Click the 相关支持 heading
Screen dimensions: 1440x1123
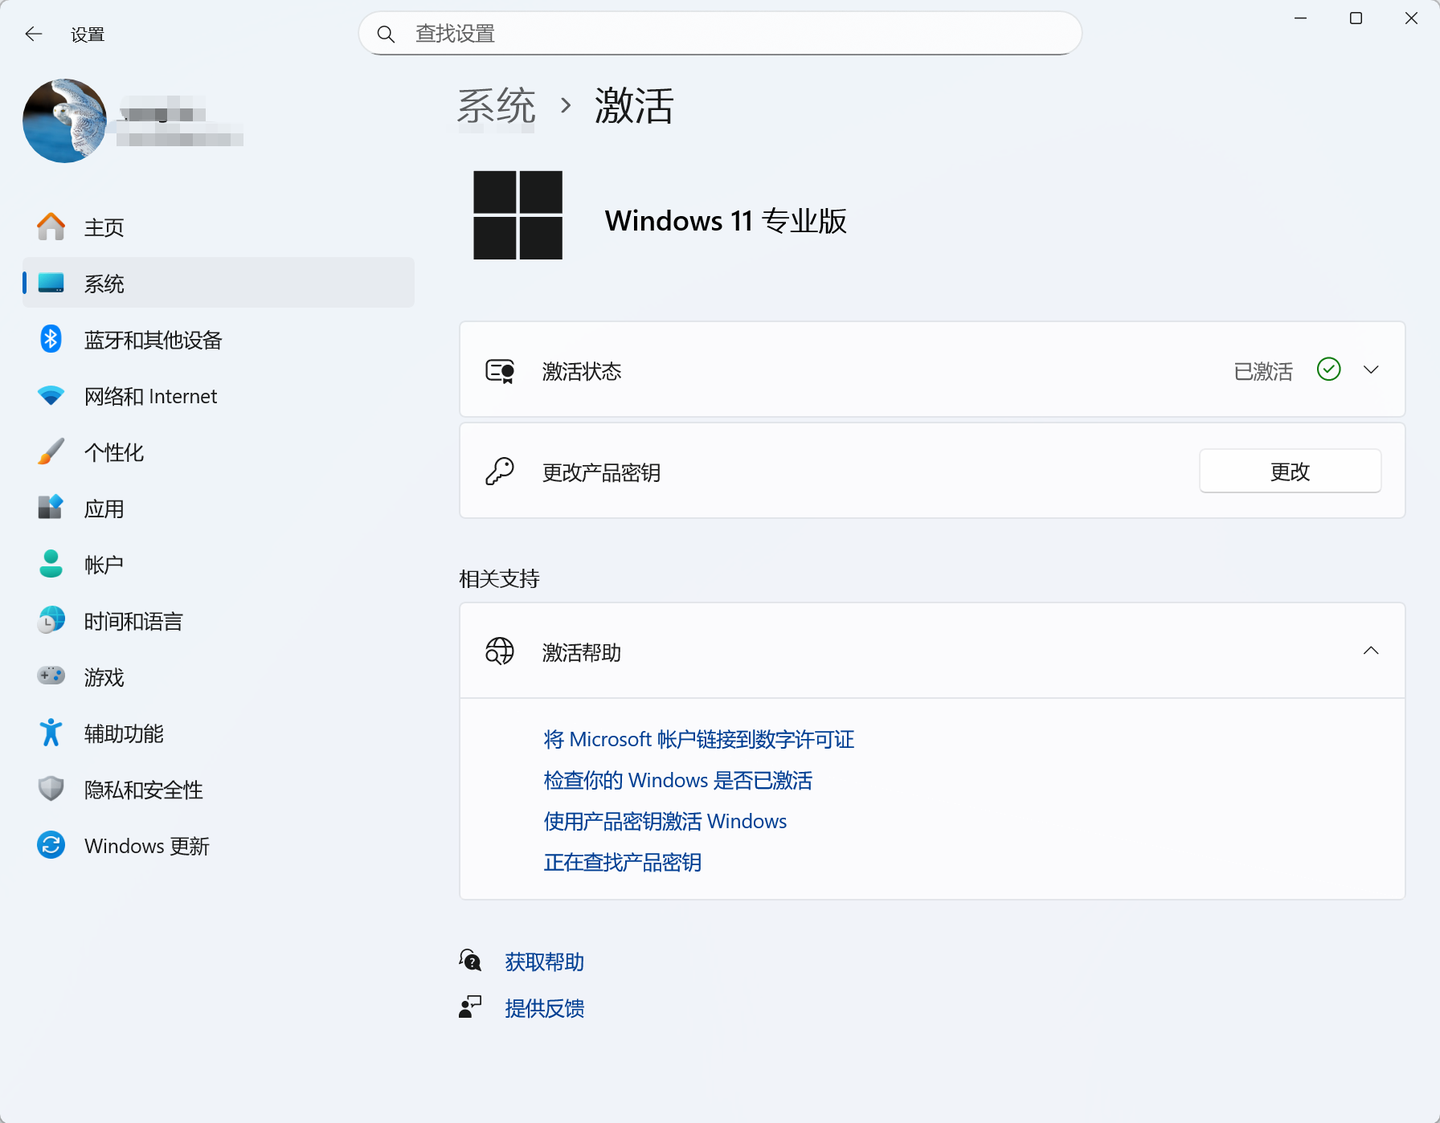[x=499, y=579]
